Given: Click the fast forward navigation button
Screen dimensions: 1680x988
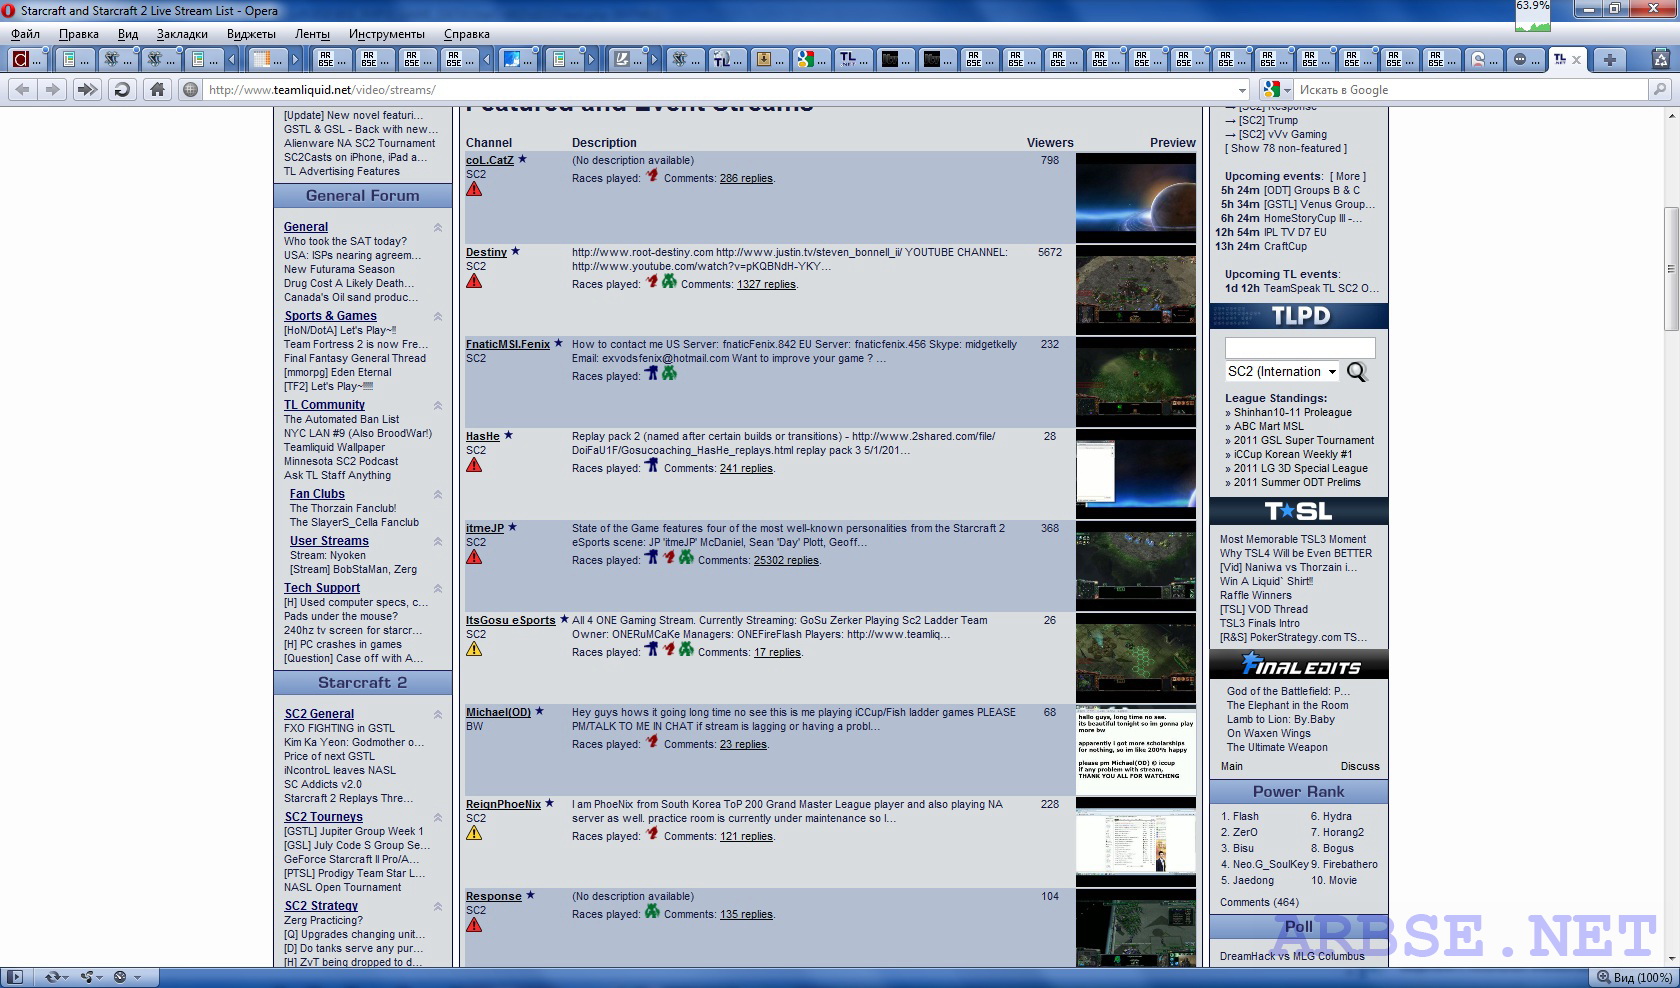Looking at the screenshot, I should [x=87, y=89].
